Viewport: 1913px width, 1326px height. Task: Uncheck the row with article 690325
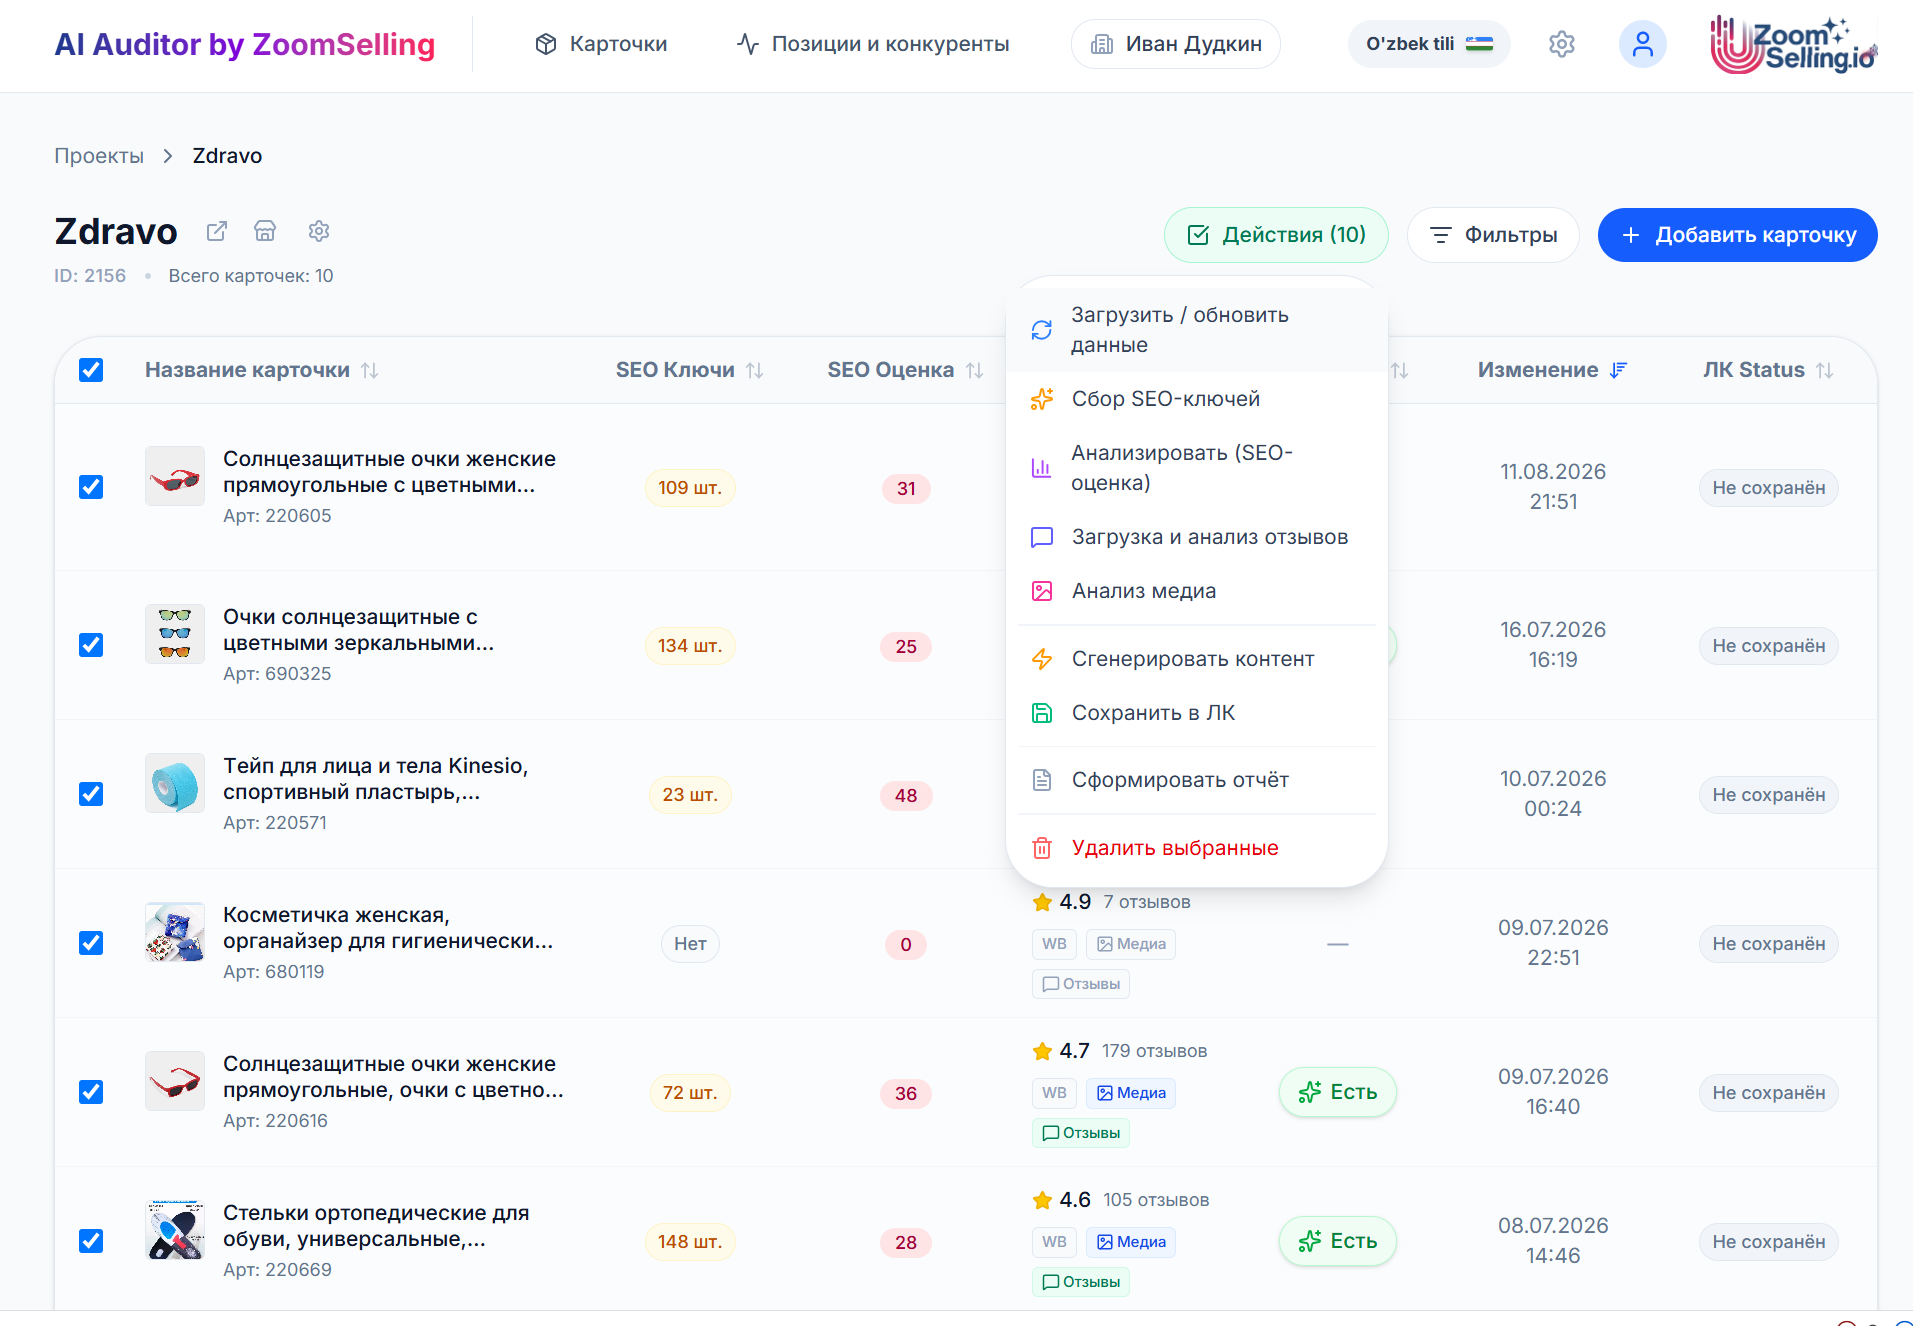coord(91,645)
